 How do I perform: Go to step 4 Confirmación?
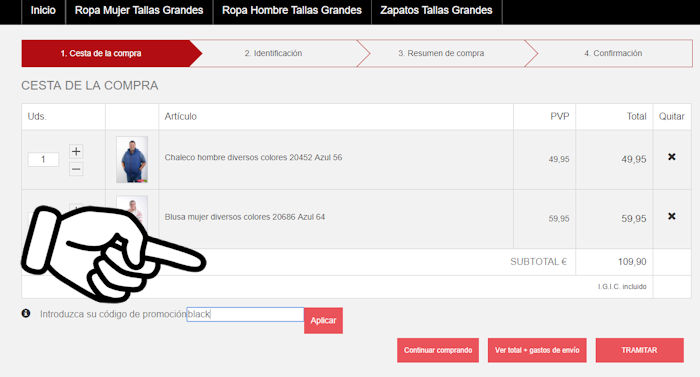[613, 54]
